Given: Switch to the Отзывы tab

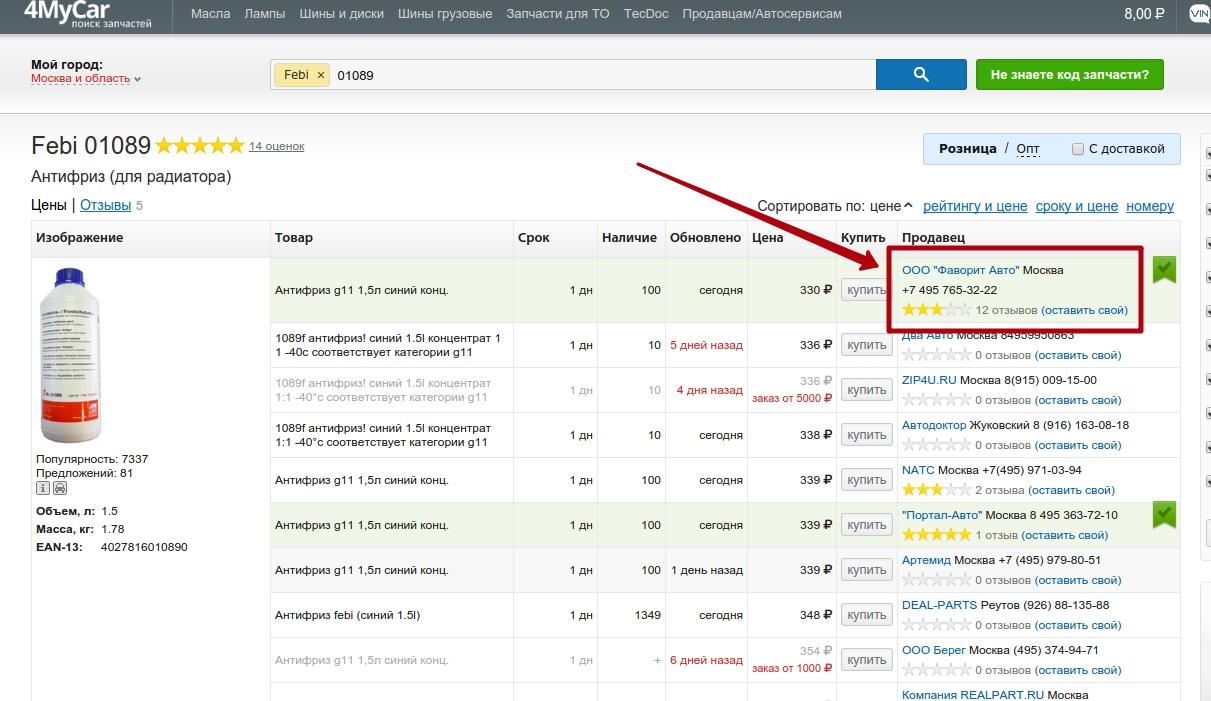Looking at the screenshot, I should (105, 205).
